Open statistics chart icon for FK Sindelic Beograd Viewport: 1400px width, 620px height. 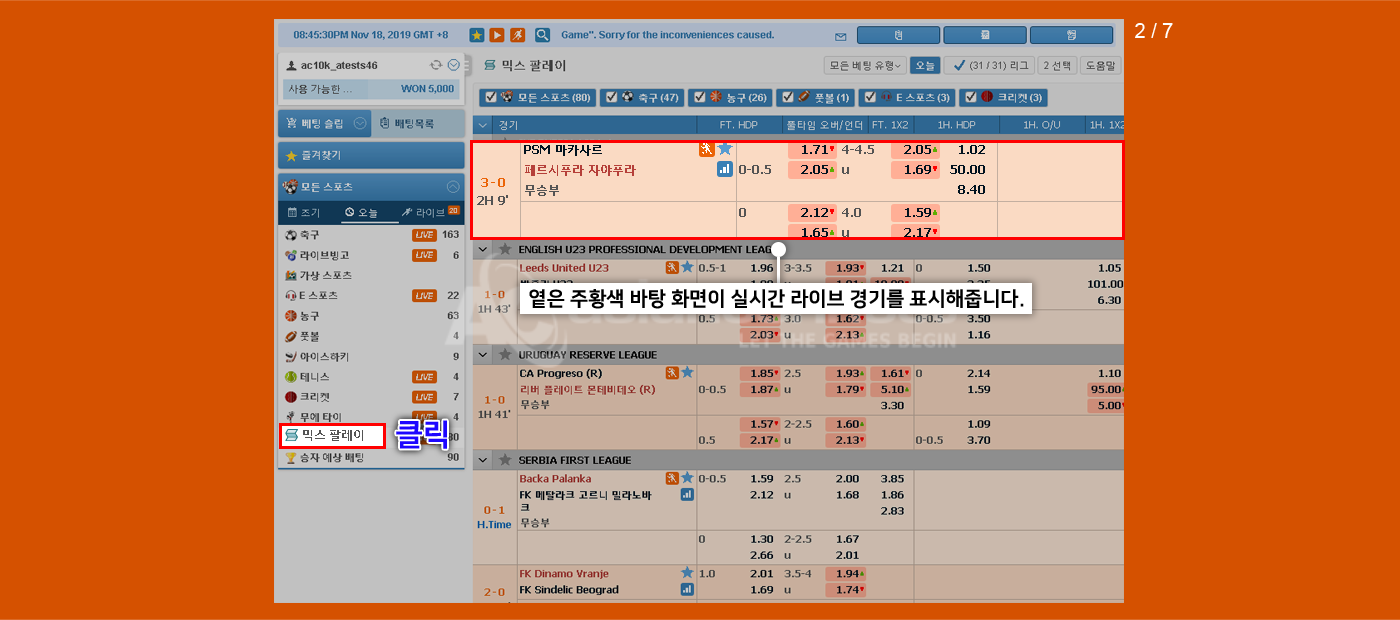click(x=687, y=589)
